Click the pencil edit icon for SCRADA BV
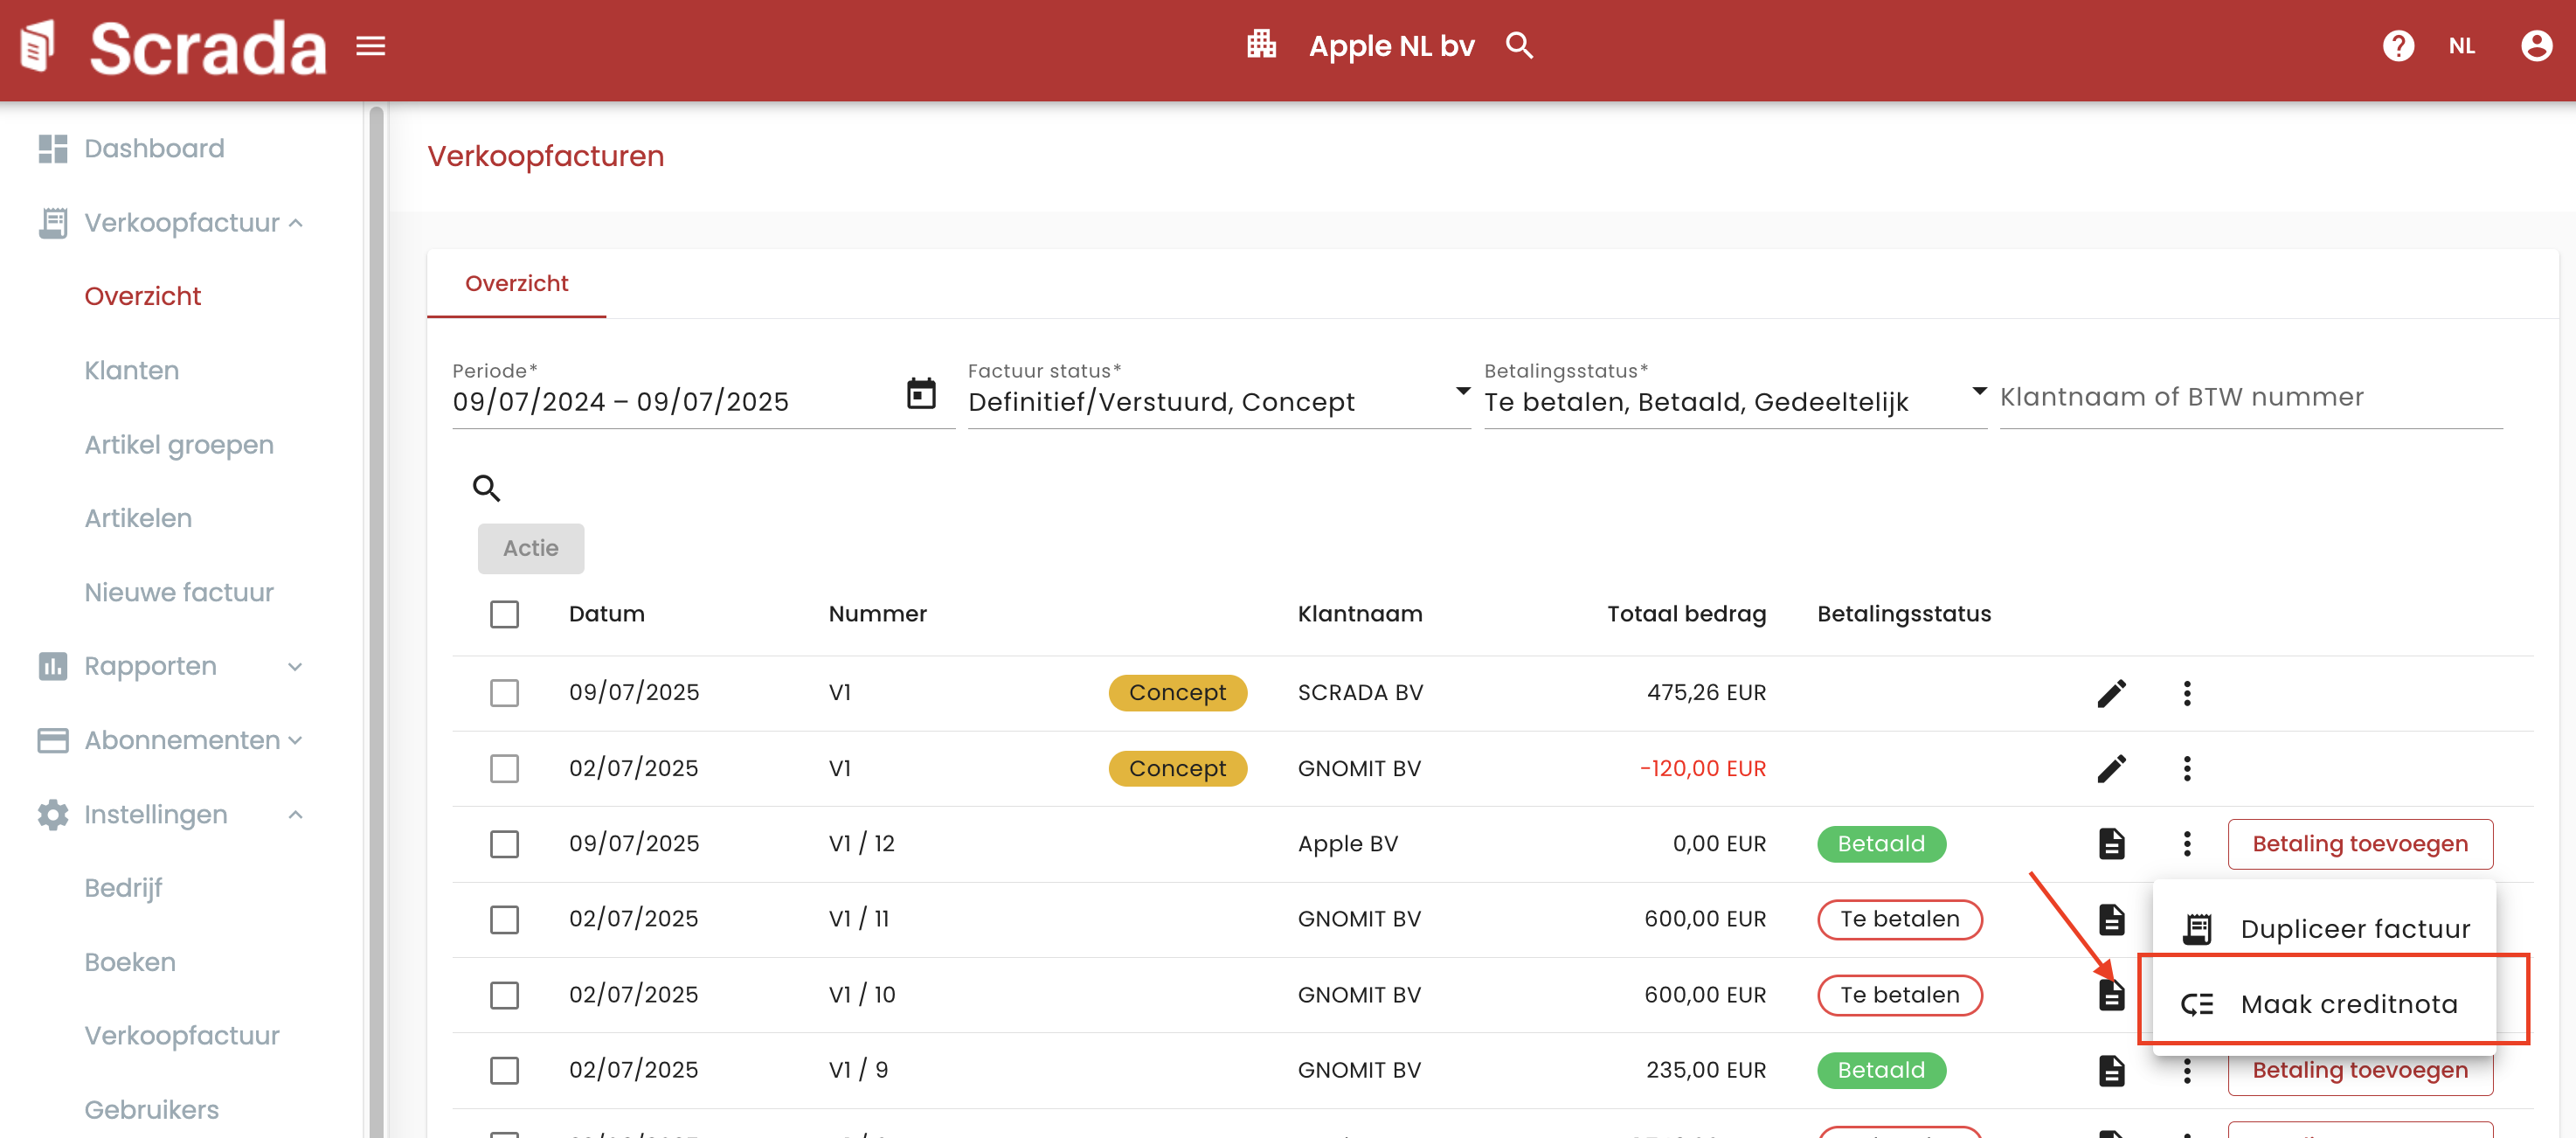Screen dimensions: 2576x1138 (x=2111, y=693)
